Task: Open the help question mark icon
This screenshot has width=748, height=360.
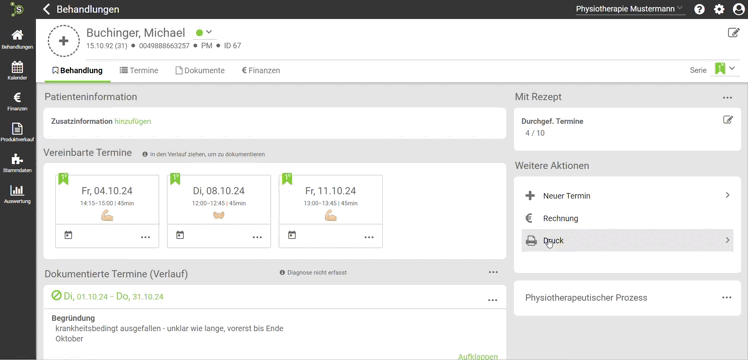Action: [x=699, y=9]
